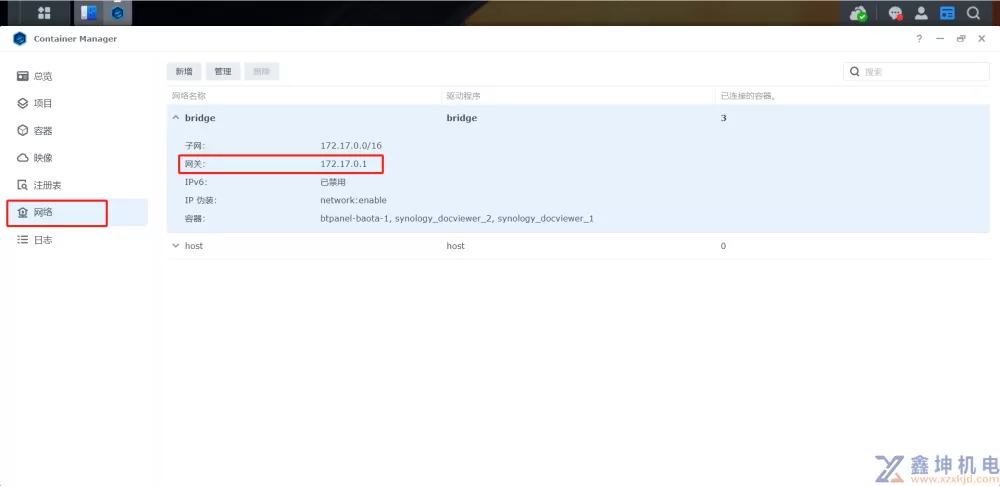Expand the host network row

tap(176, 246)
